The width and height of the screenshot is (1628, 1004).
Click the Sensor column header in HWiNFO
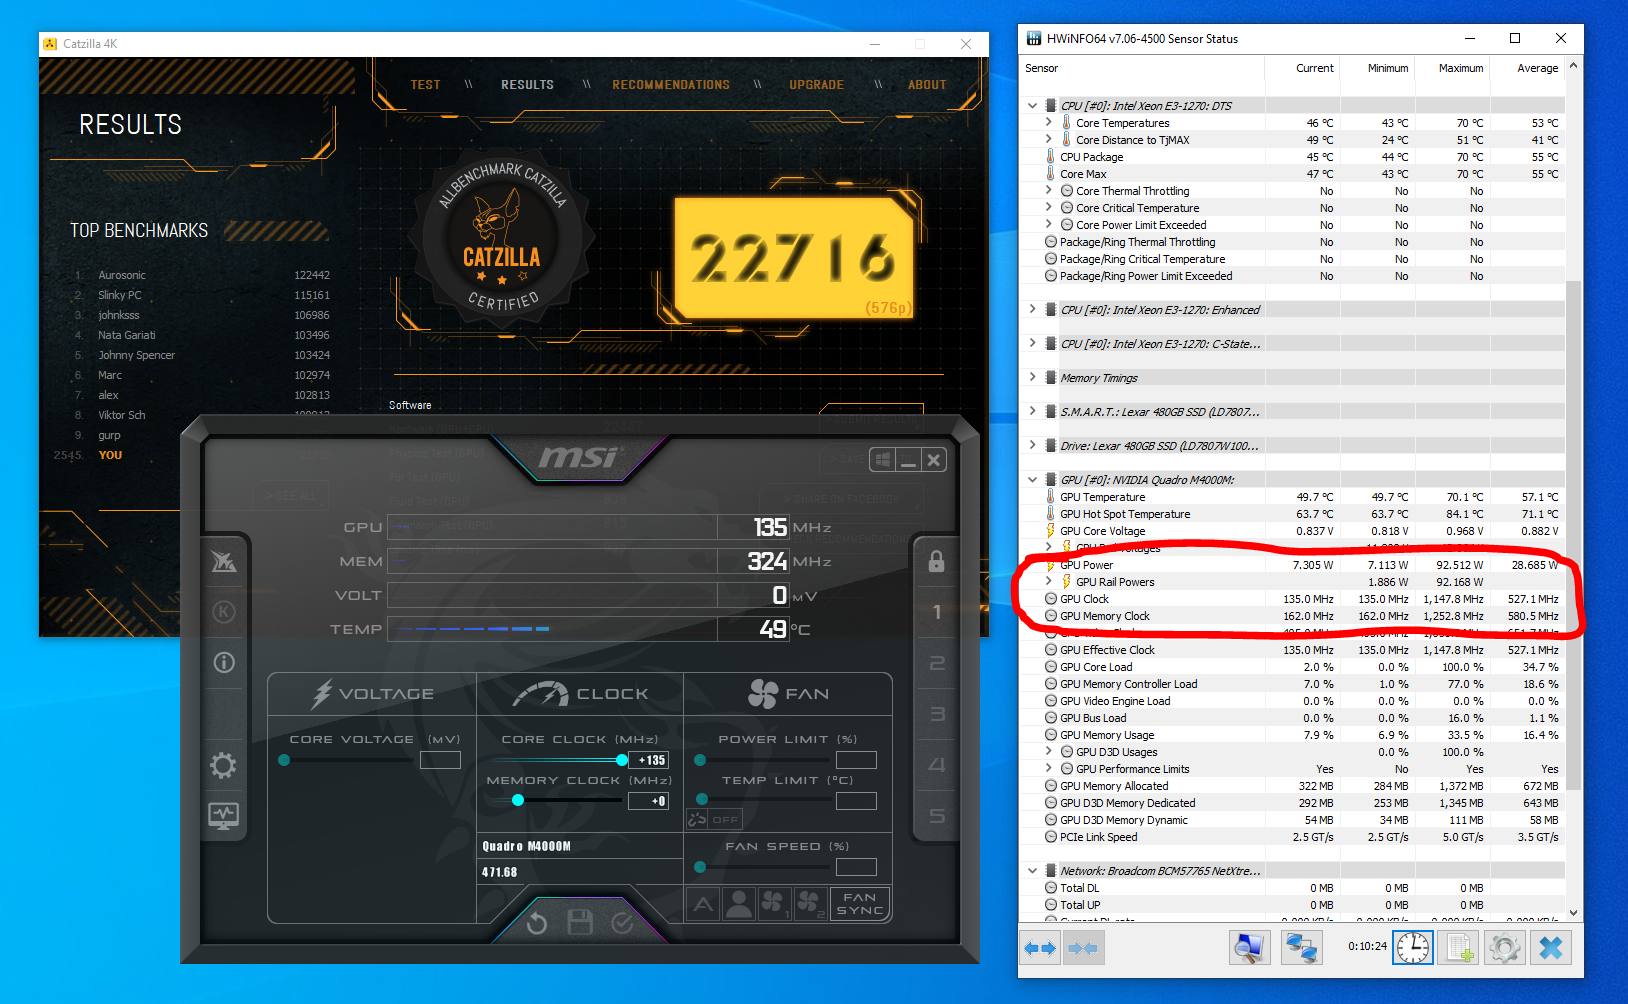1143,68
